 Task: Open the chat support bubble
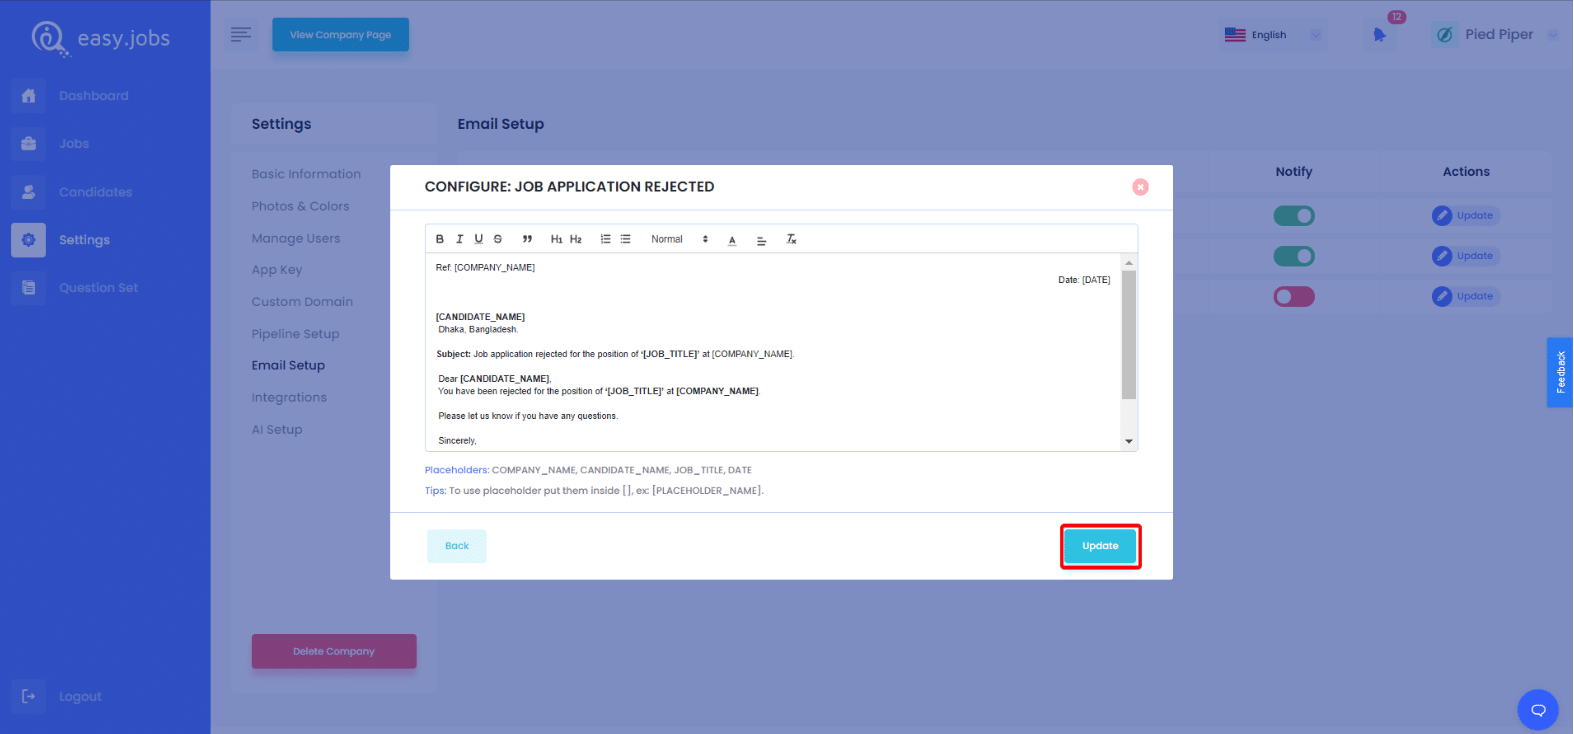pos(1538,710)
